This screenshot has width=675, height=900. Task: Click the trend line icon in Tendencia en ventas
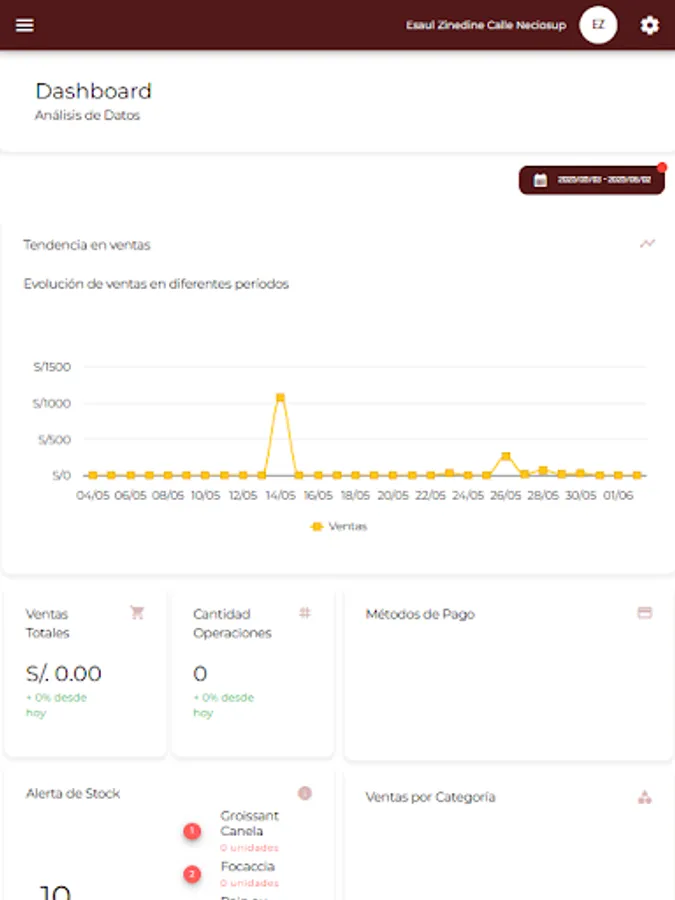click(x=647, y=244)
